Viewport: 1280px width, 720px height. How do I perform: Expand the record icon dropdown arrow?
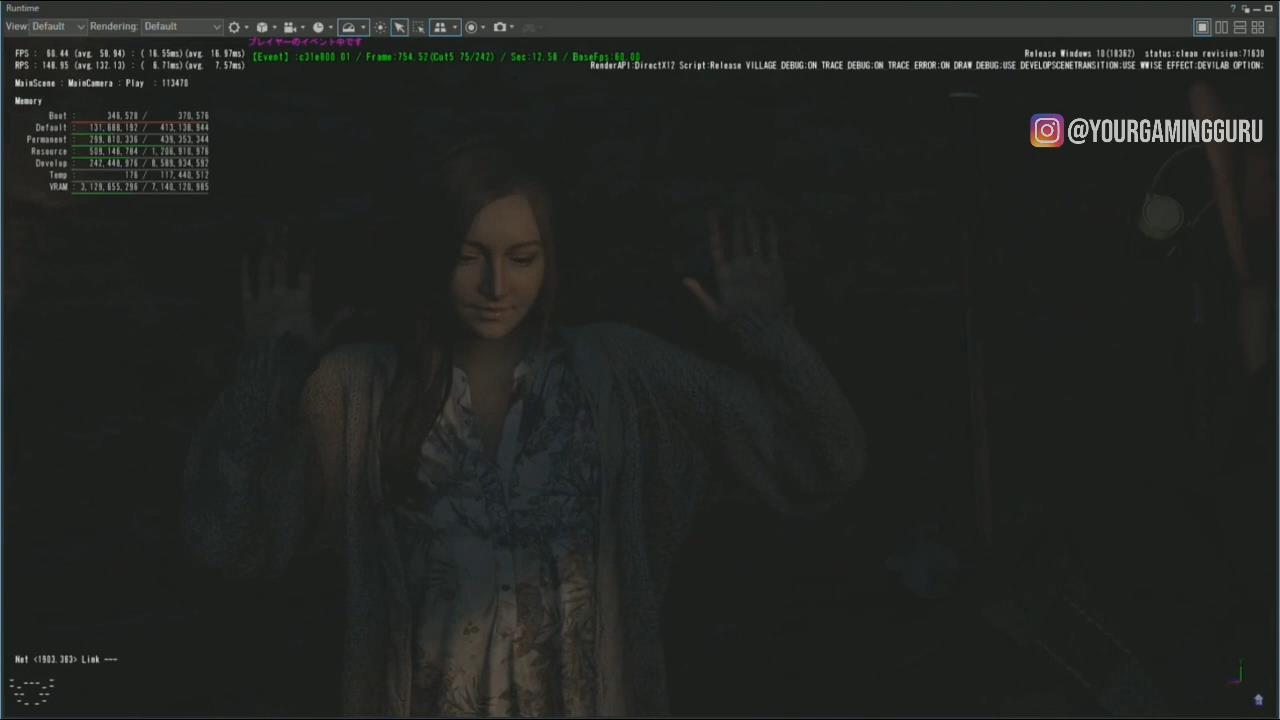pyautogui.click(x=483, y=27)
